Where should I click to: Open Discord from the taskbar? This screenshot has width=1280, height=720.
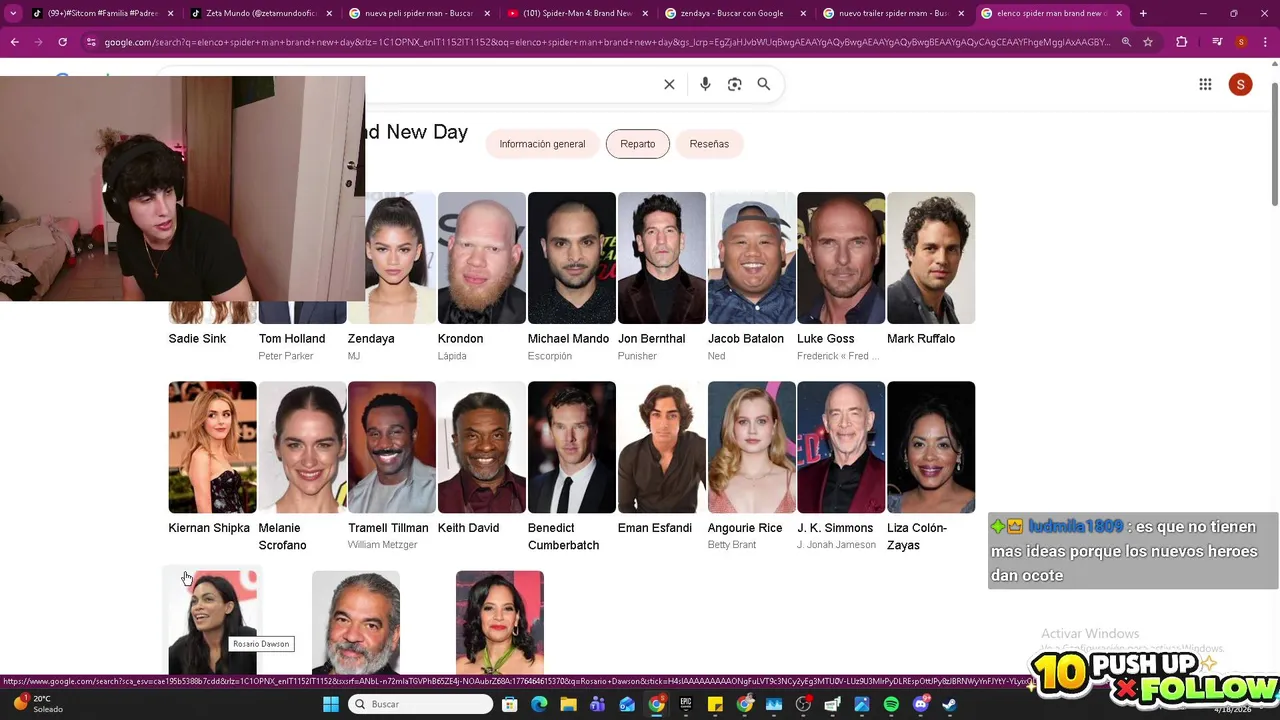click(920, 704)
